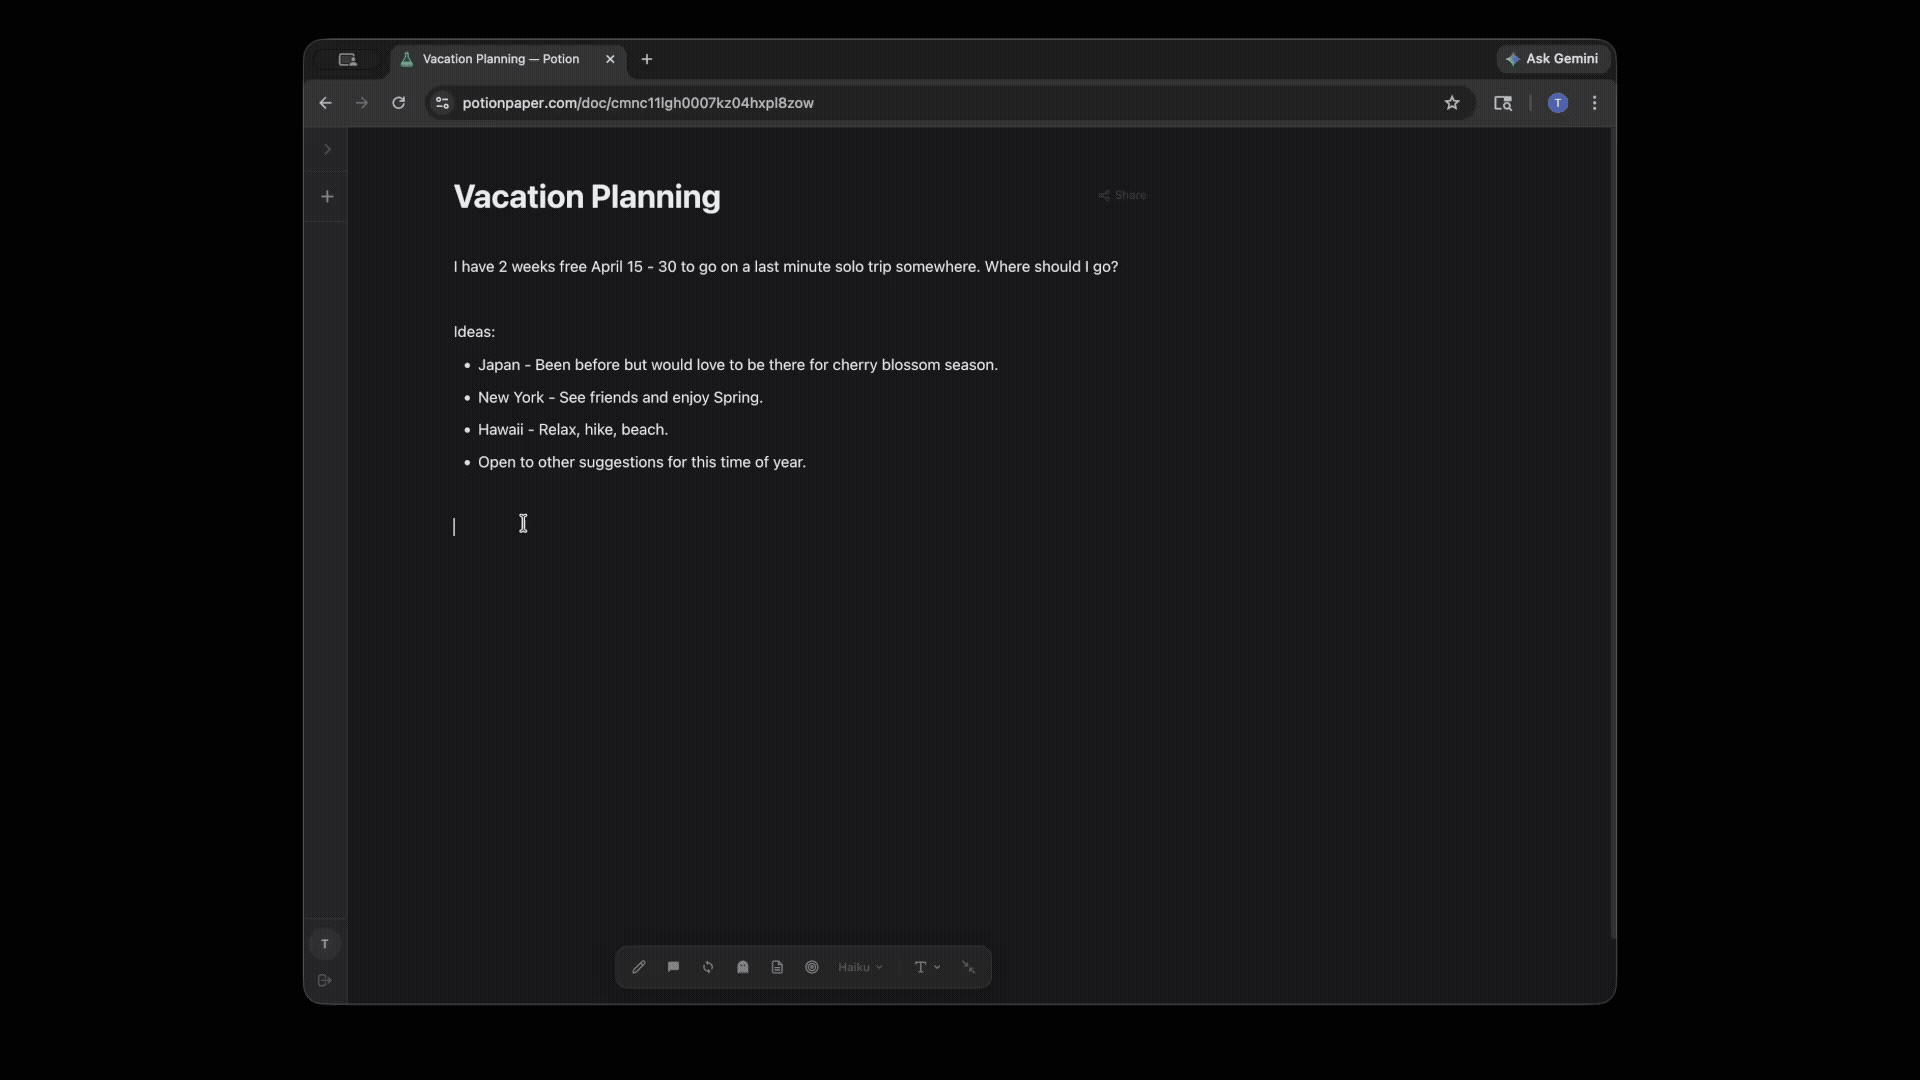Click the pencil edit tool icon
Screen dimensions: 1920x1080
638,967
